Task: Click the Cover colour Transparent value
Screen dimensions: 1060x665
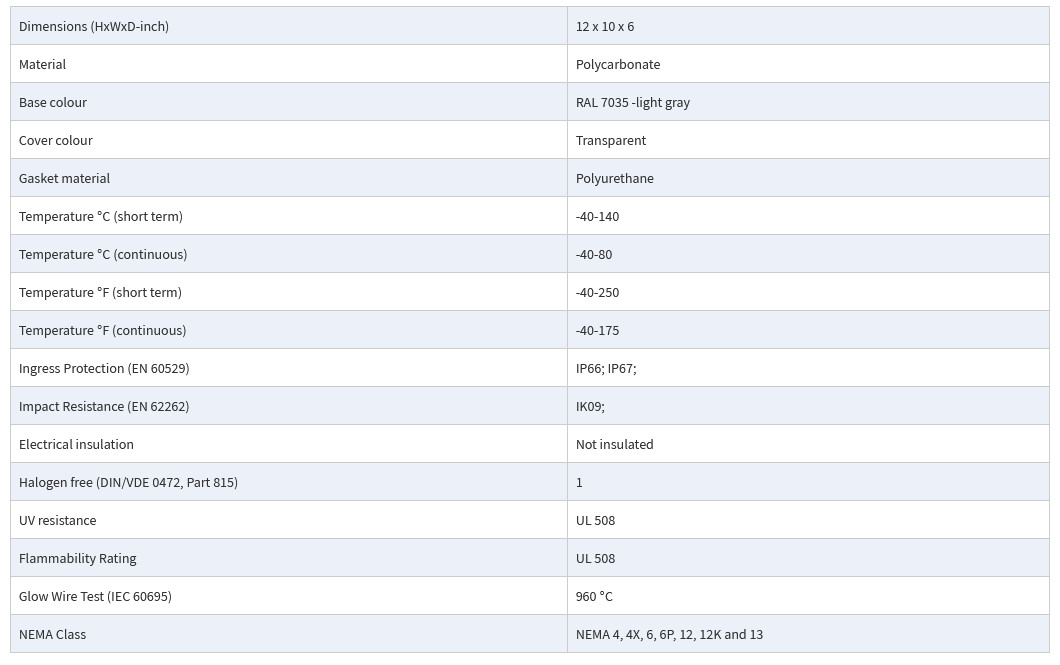Action: coord(611,141)
